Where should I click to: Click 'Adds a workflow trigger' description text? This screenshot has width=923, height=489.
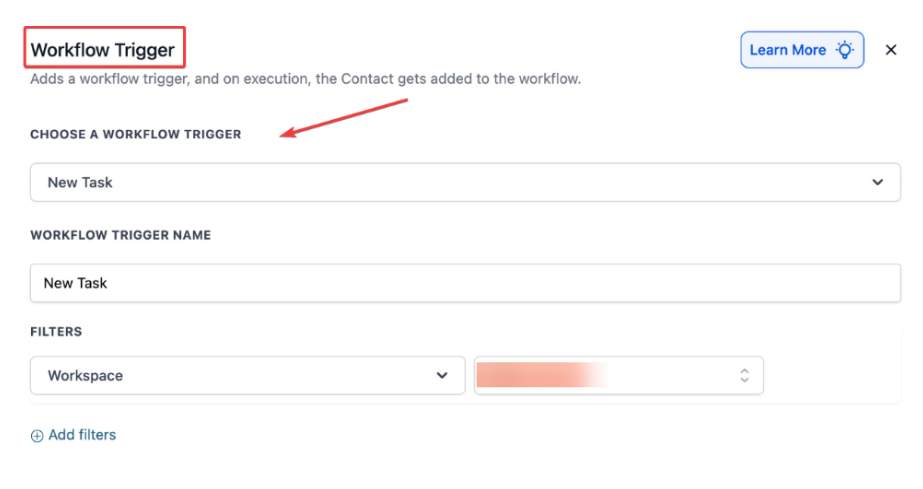(x=110, y=78)
